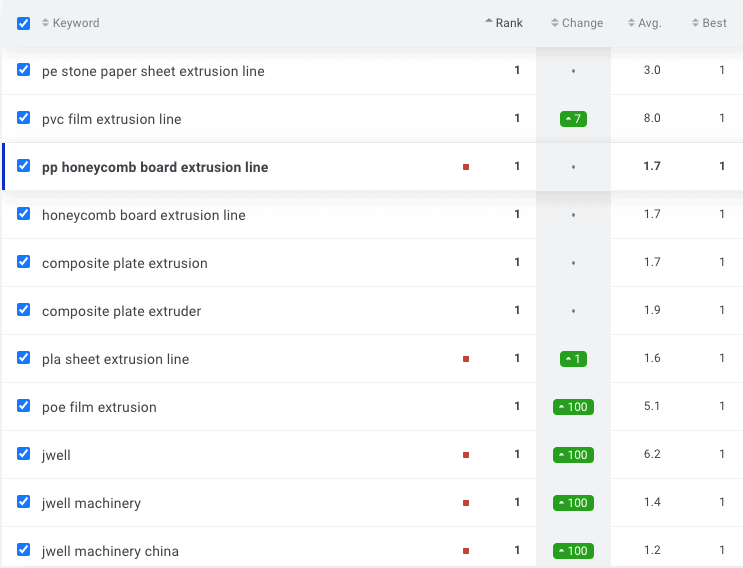743x568 pixels.
Task: Sort table by Keyword column
Action: coord(75,23)
